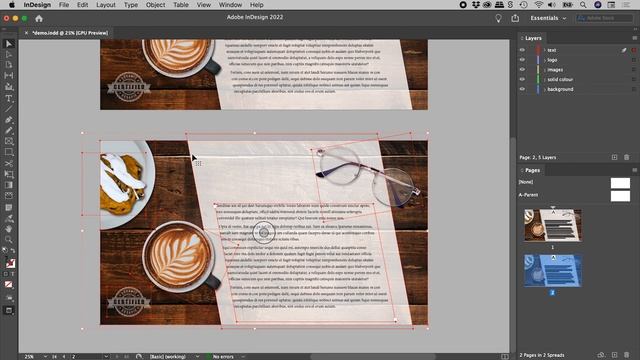This screenshot has height=360, width=640.
Task: Open the Object menu
Action: [156, 5]
